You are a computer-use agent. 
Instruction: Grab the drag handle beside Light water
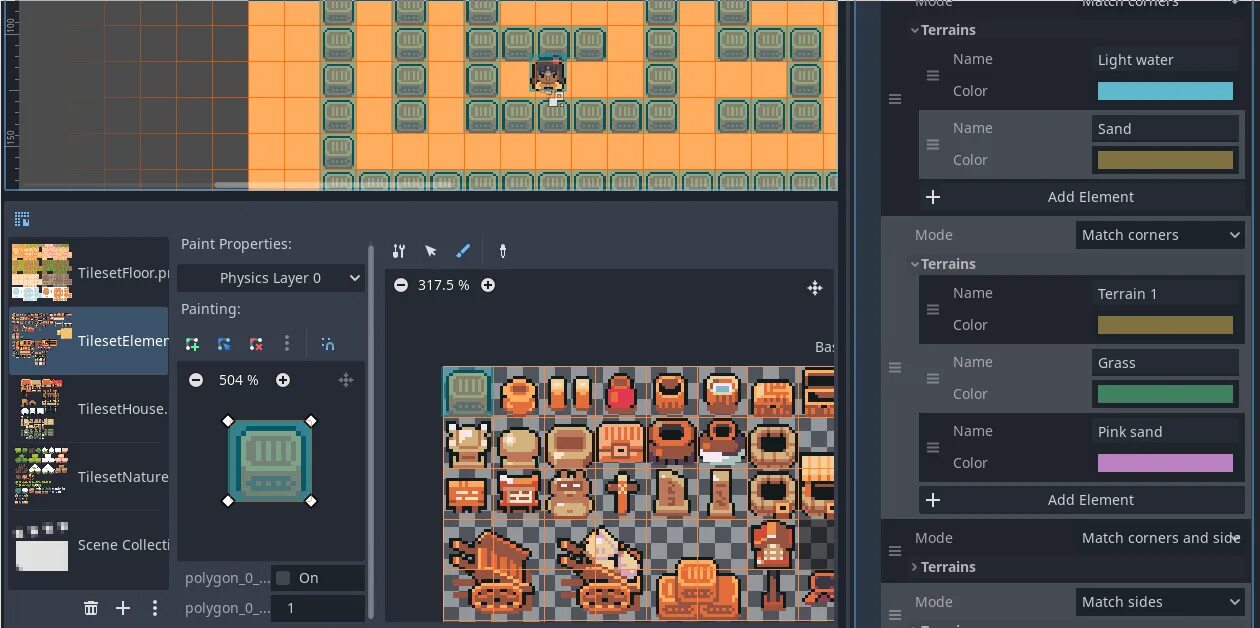(x=933, y=76)
